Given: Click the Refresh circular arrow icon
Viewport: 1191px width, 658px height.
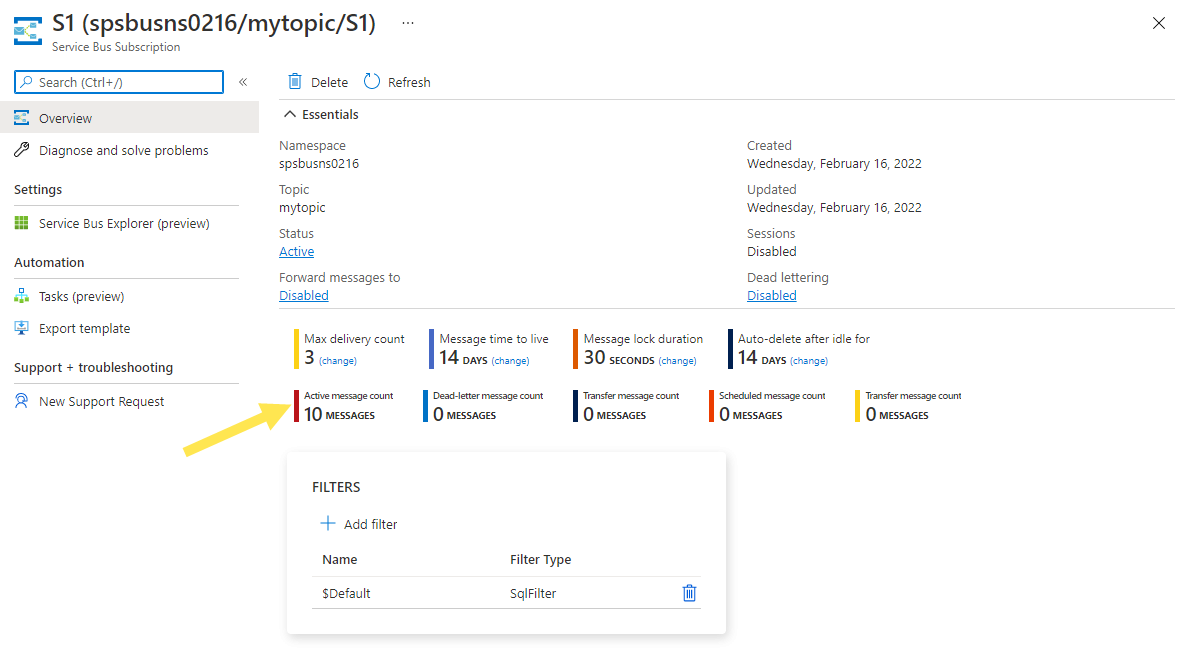Looking at the screenshot, I should 371,81.
